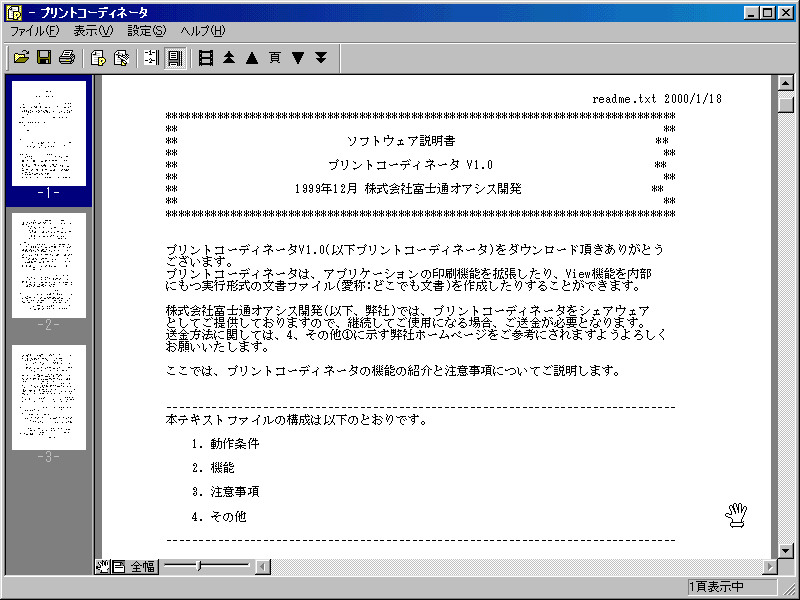Click the hand grab tool at bottom-left
Screen dimensions: 800x600
pos(103,566)
